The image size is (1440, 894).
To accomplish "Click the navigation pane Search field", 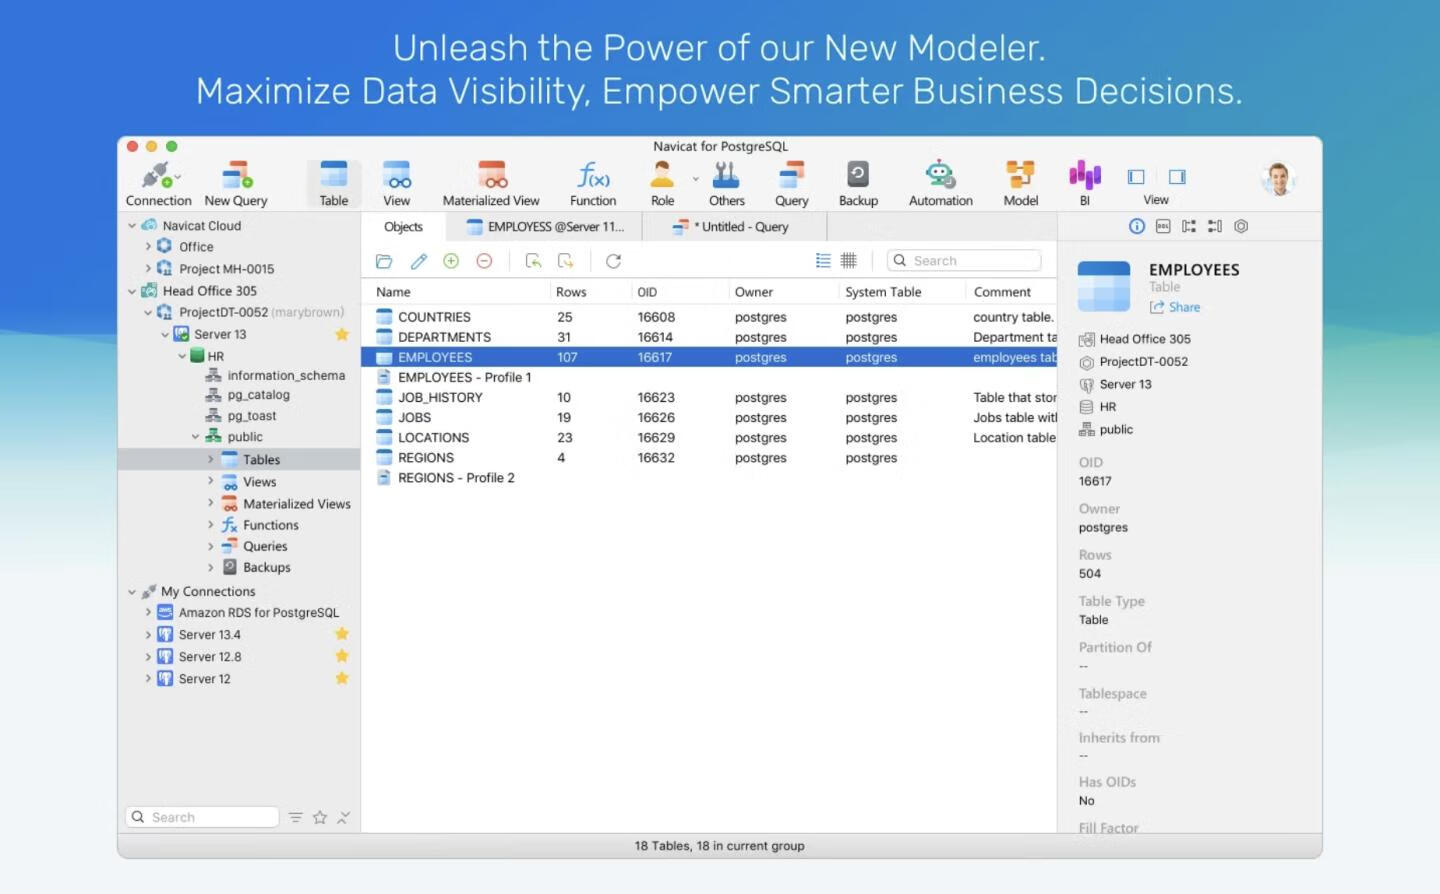I will [x=202, y=817].
